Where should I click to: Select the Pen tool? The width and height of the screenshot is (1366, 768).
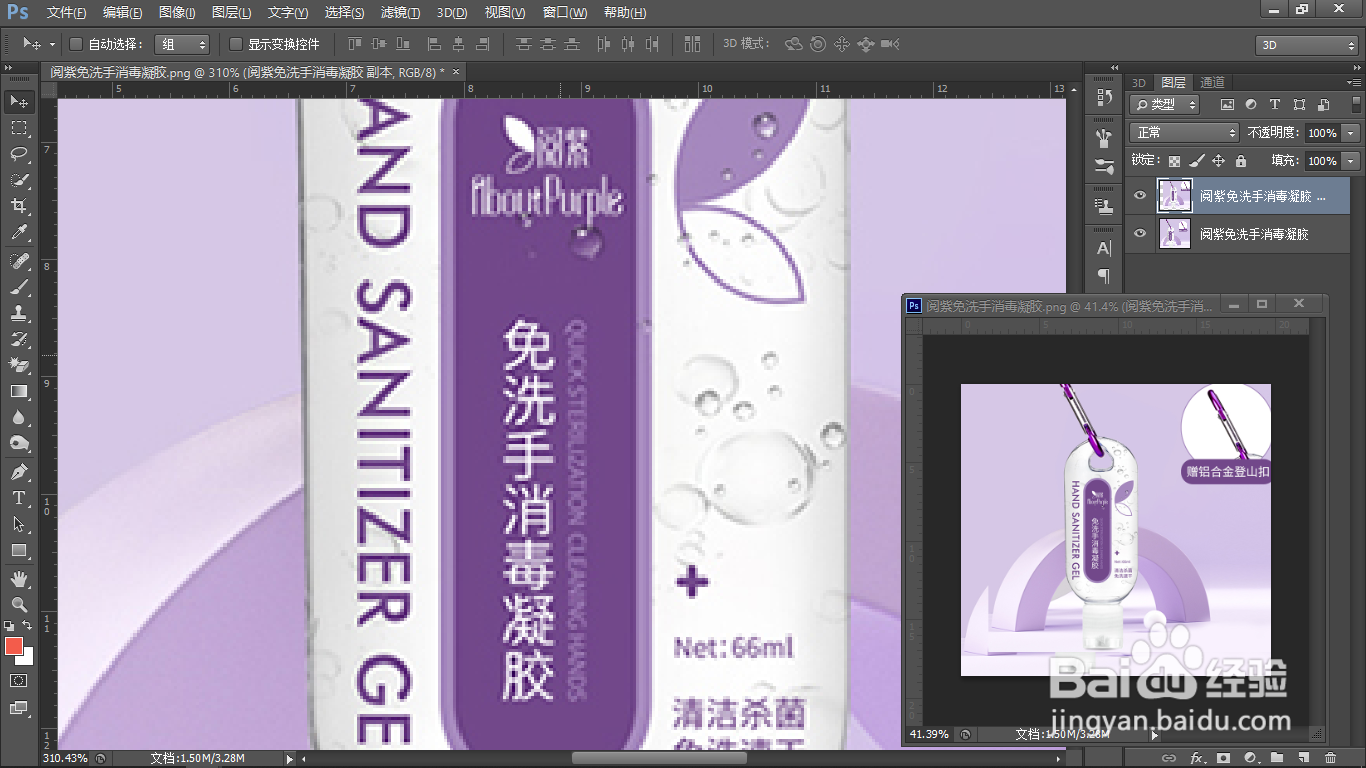19,472
